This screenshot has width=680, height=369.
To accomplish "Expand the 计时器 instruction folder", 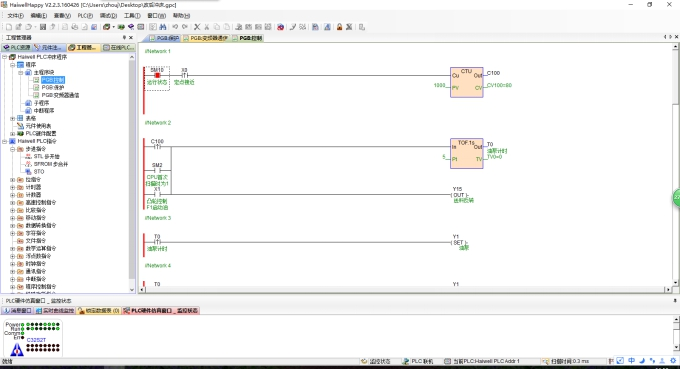I will (13, 187).
